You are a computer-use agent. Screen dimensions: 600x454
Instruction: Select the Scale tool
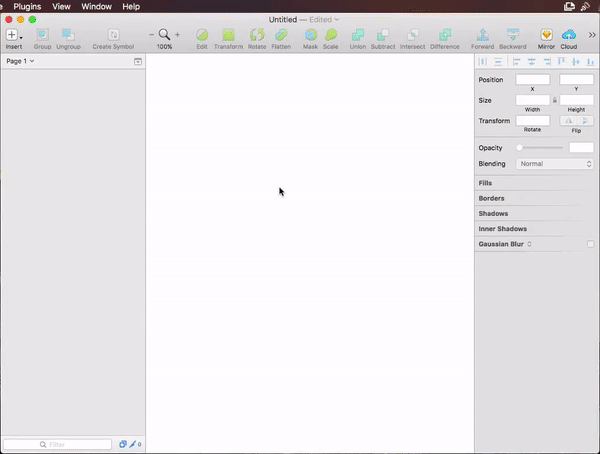(x=331, y=35)
